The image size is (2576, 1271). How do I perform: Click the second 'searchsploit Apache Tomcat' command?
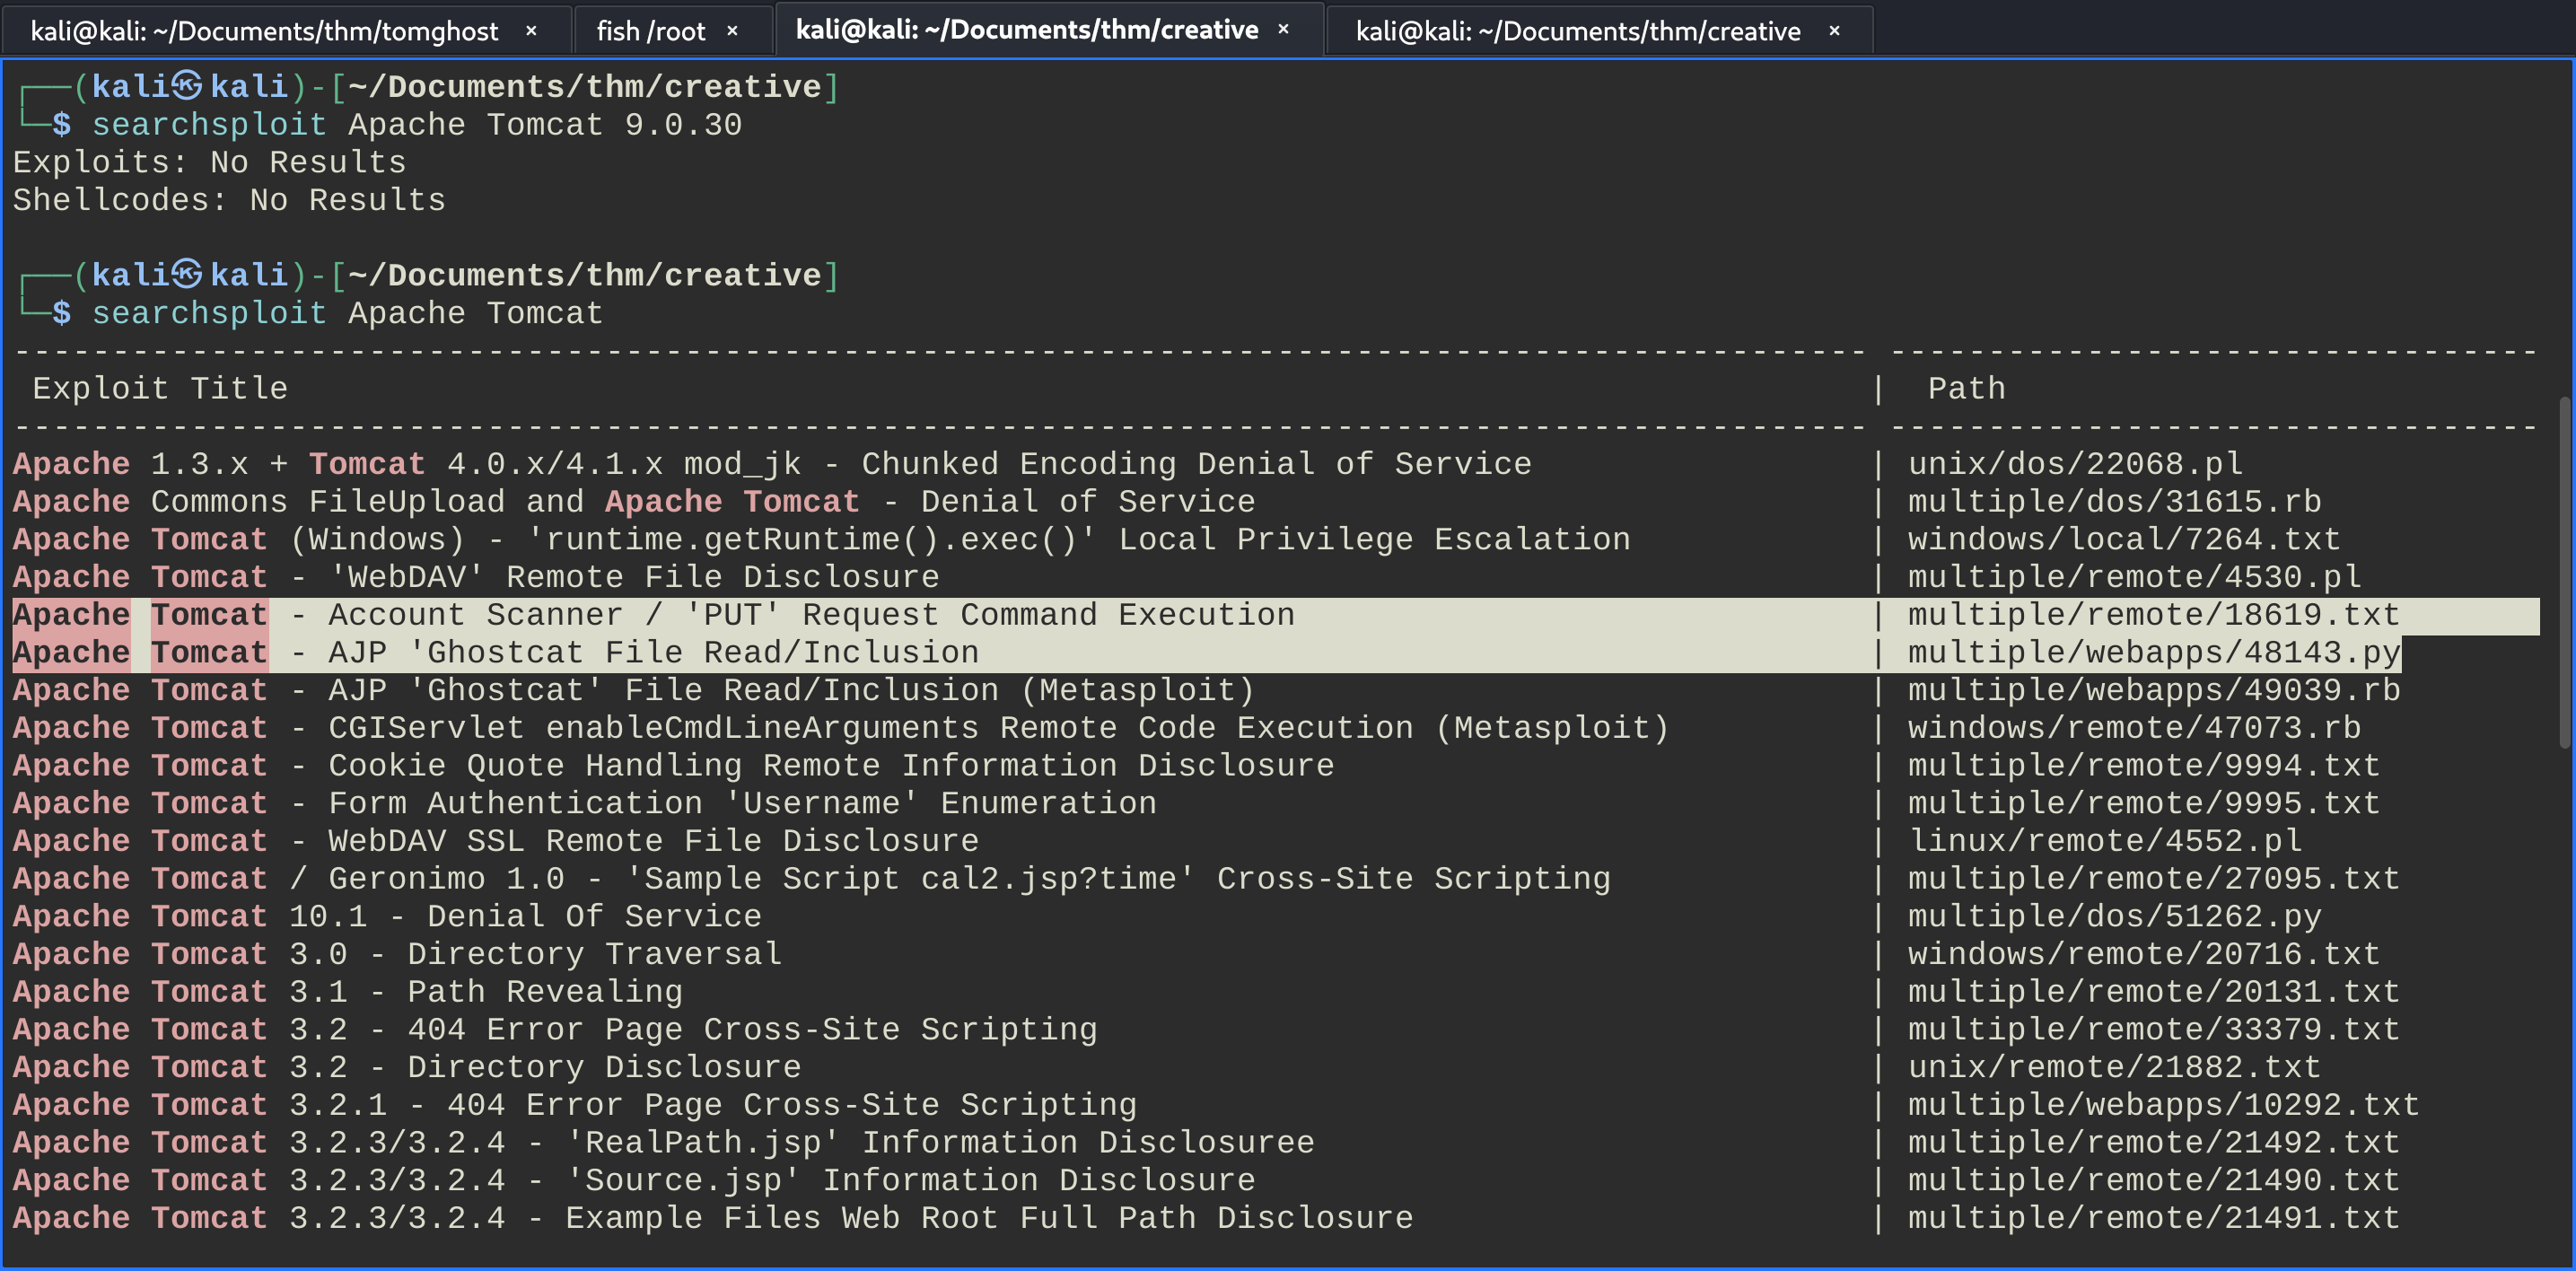tap(348, 313)
